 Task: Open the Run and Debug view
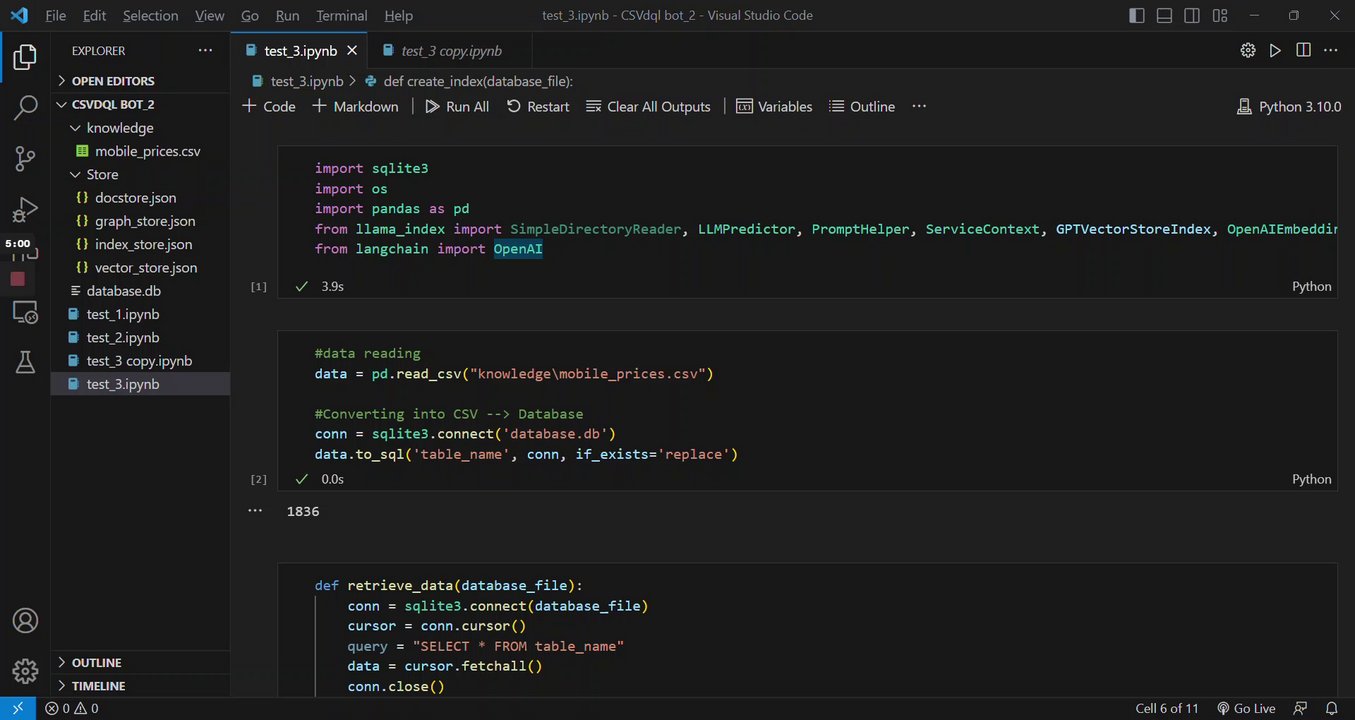coord(25,210)
